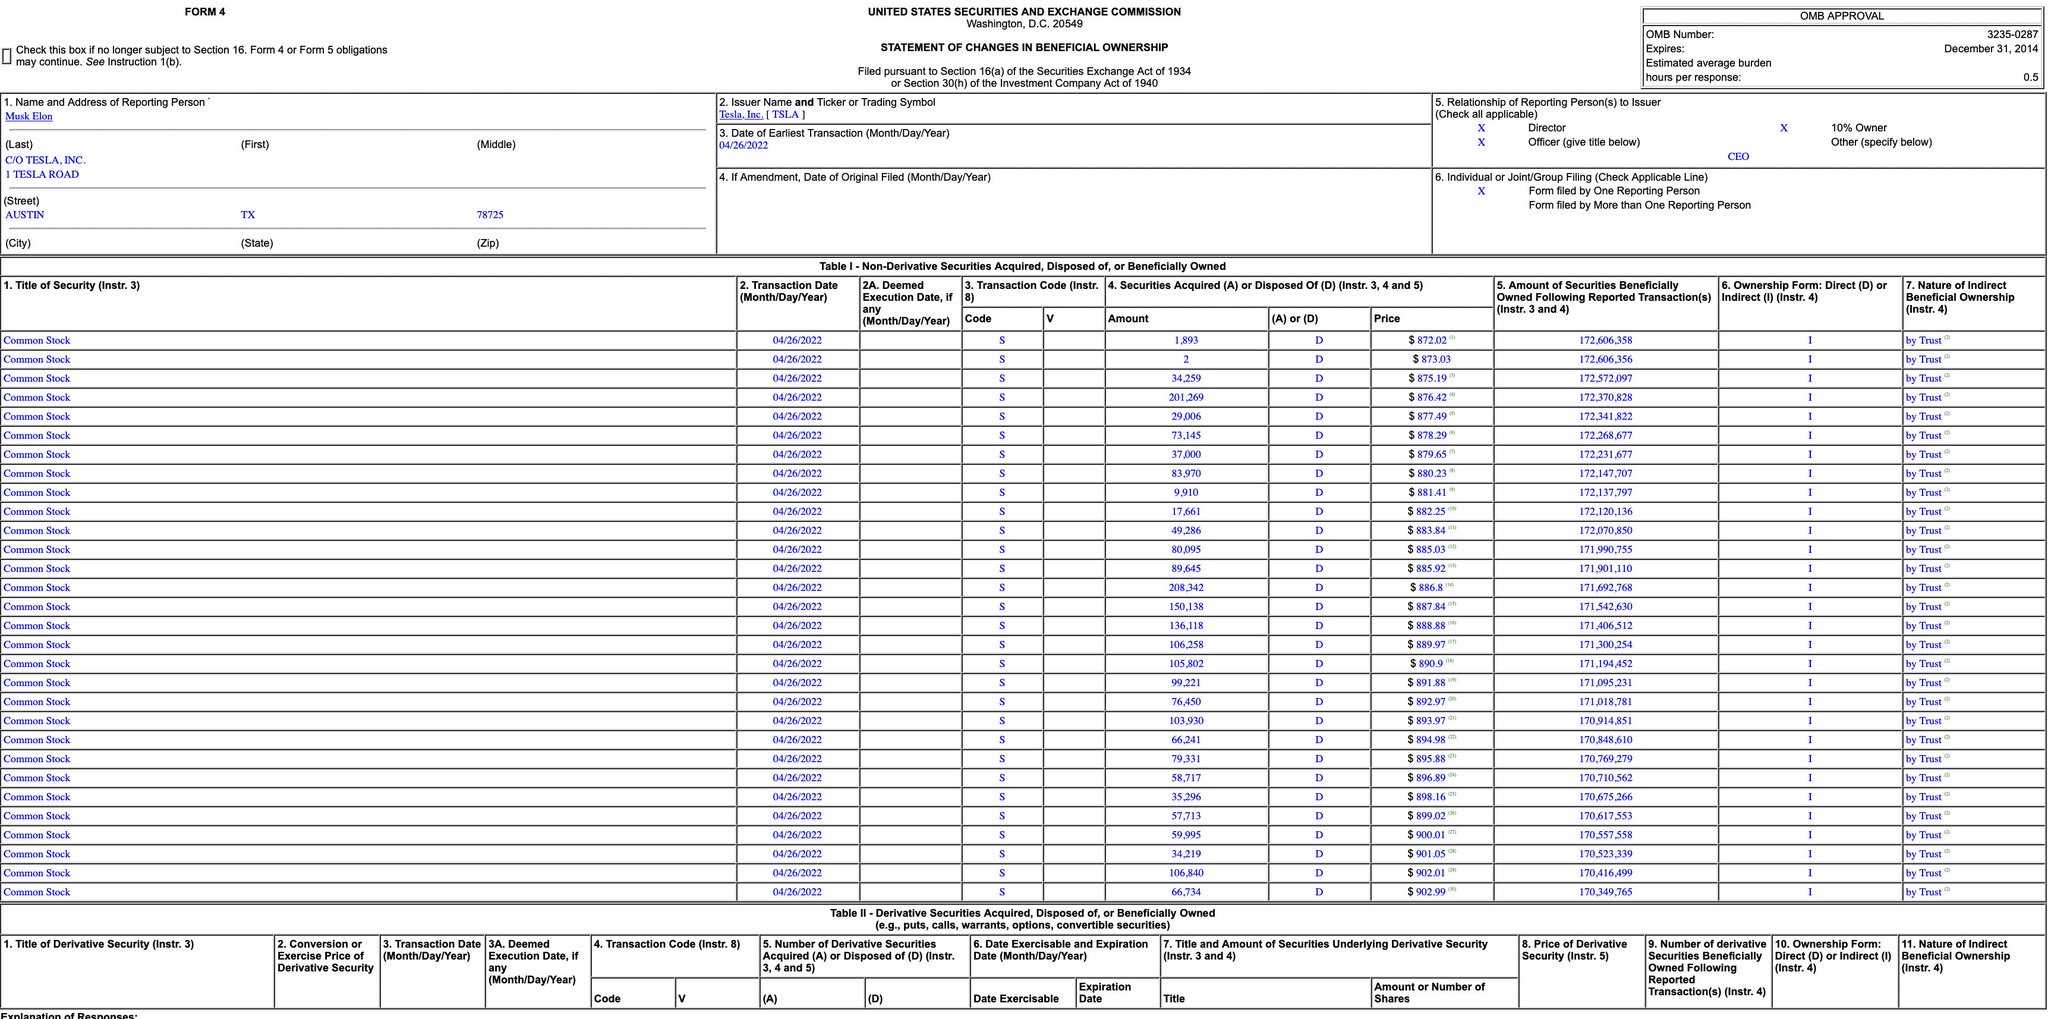2048x1019 pixels.
Task: Click the X for Form filed by One Reporting Person
Action: 1481,191
